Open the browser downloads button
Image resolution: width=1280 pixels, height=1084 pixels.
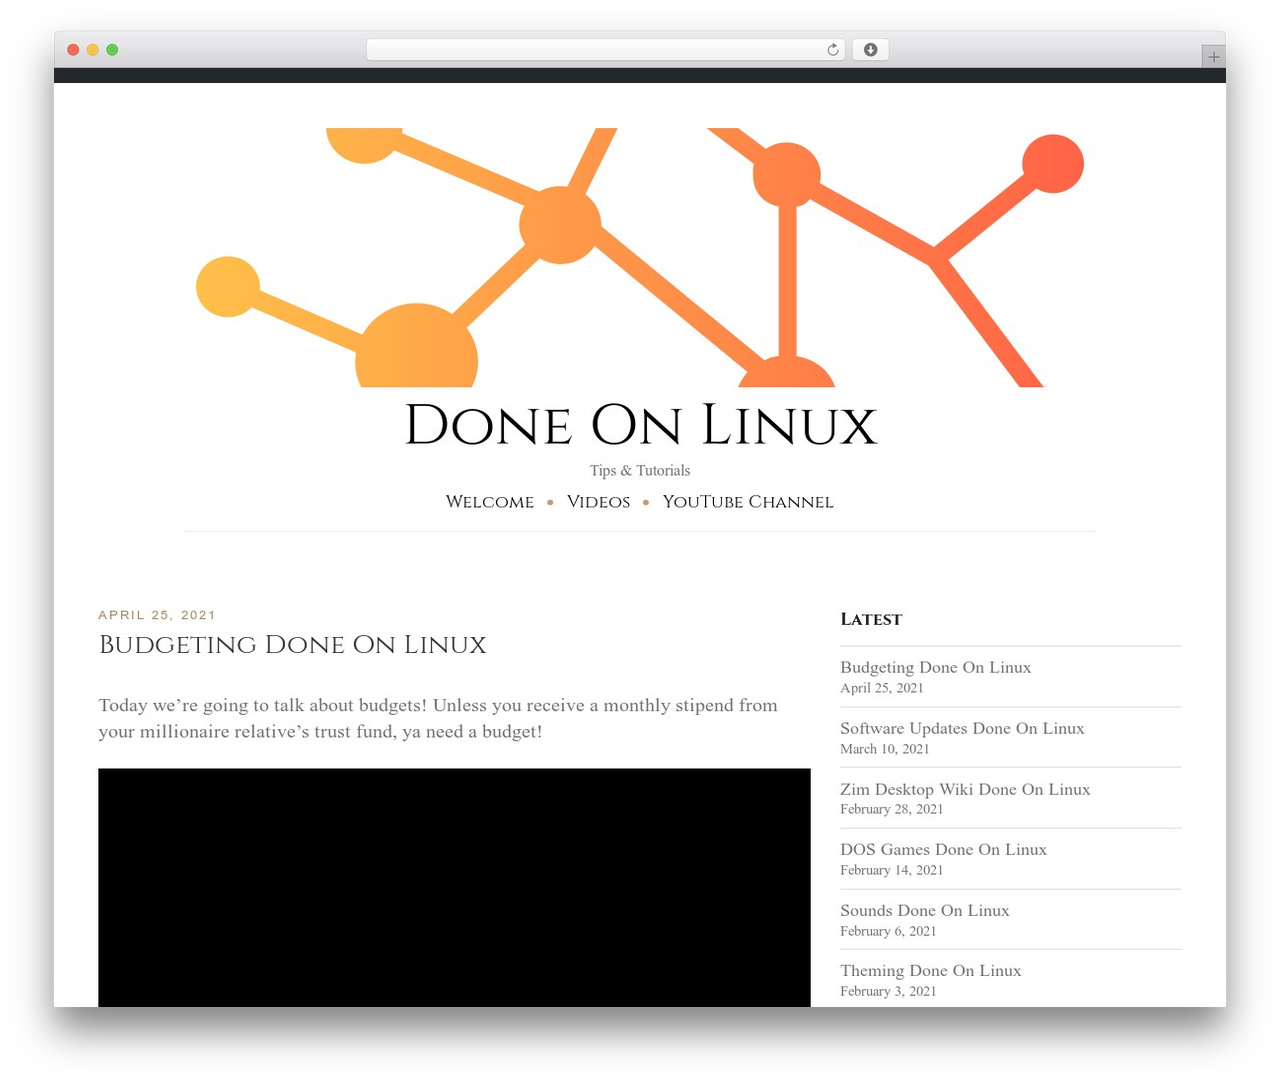tap(870, 50)
